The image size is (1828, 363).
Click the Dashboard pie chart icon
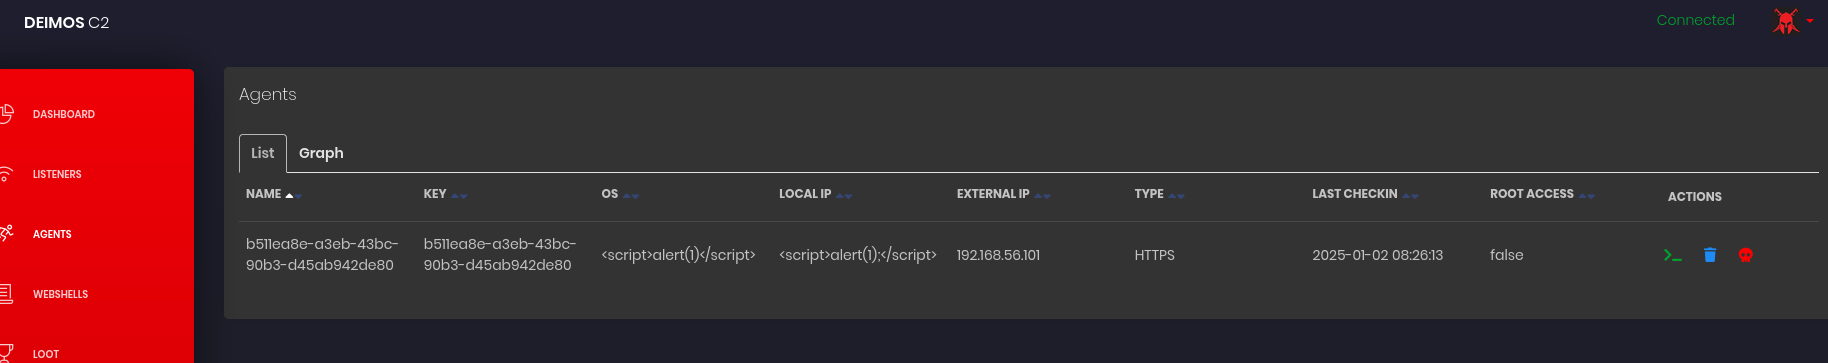click(x=6, y=114)
